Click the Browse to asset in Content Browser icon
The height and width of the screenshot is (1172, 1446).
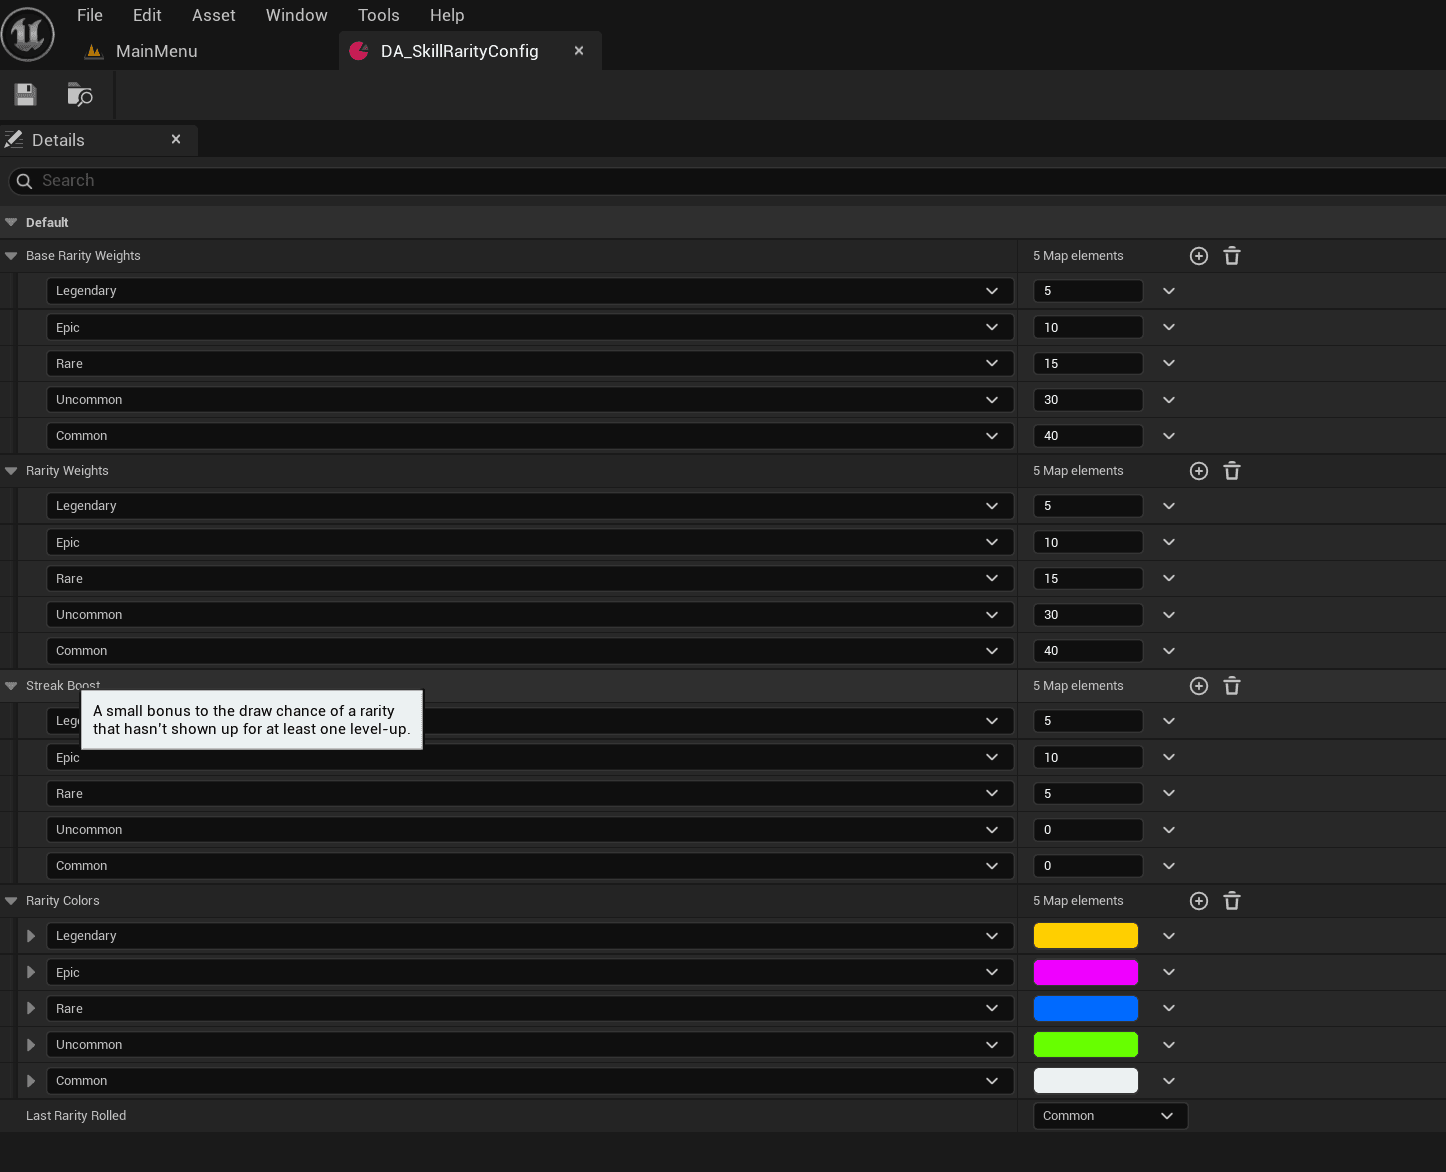tap(80, 95)
